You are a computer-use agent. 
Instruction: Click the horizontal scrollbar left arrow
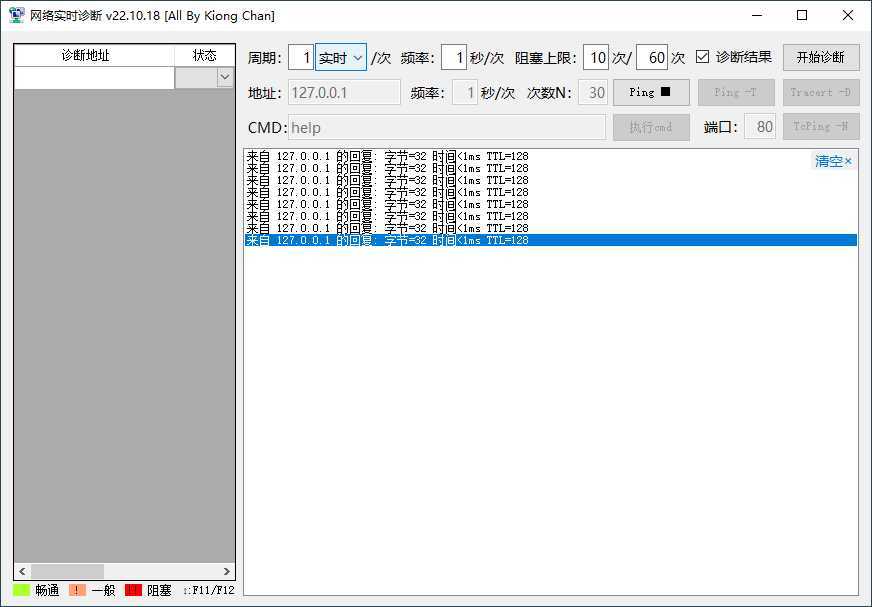point(22,571)
